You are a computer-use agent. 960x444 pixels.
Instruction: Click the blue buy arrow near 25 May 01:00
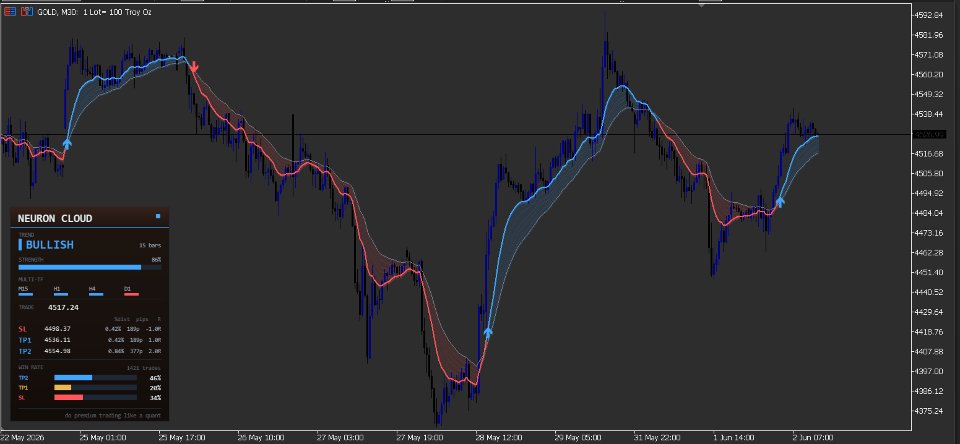[67, 143]
